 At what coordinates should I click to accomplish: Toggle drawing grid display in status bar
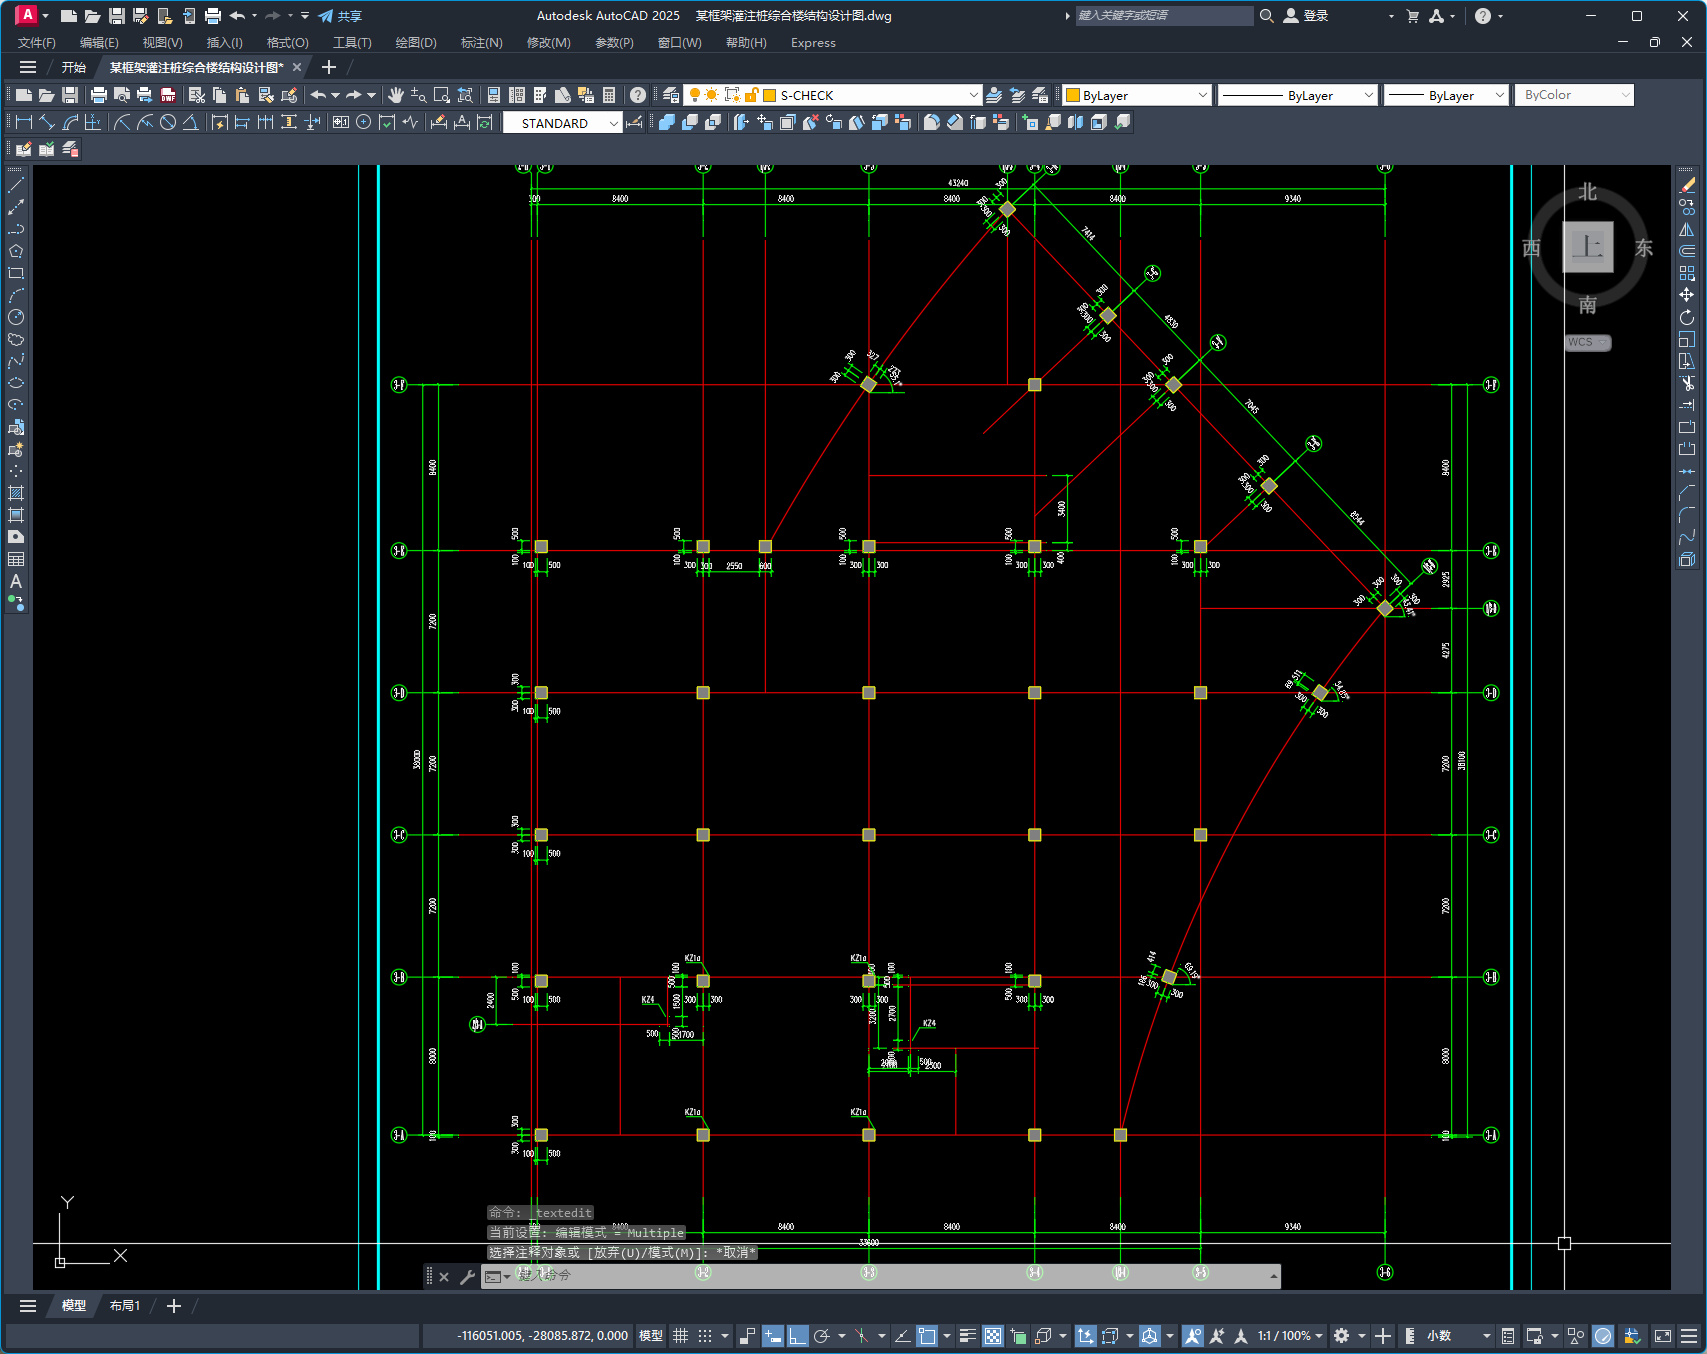tap(681, 1336)
